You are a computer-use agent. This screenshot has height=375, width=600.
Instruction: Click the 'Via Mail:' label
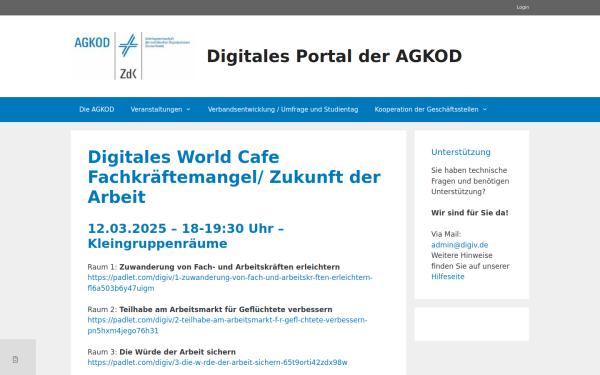click(x=446, y=234)
